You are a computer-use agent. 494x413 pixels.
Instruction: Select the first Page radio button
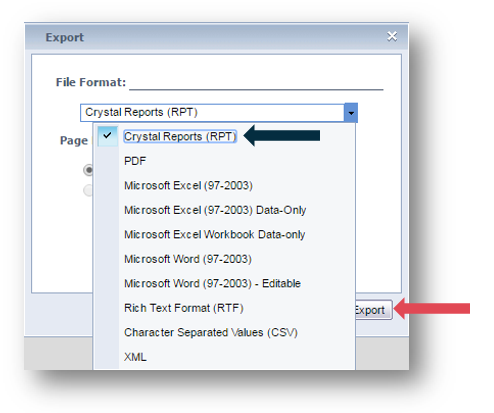click(x=88, y=170)
